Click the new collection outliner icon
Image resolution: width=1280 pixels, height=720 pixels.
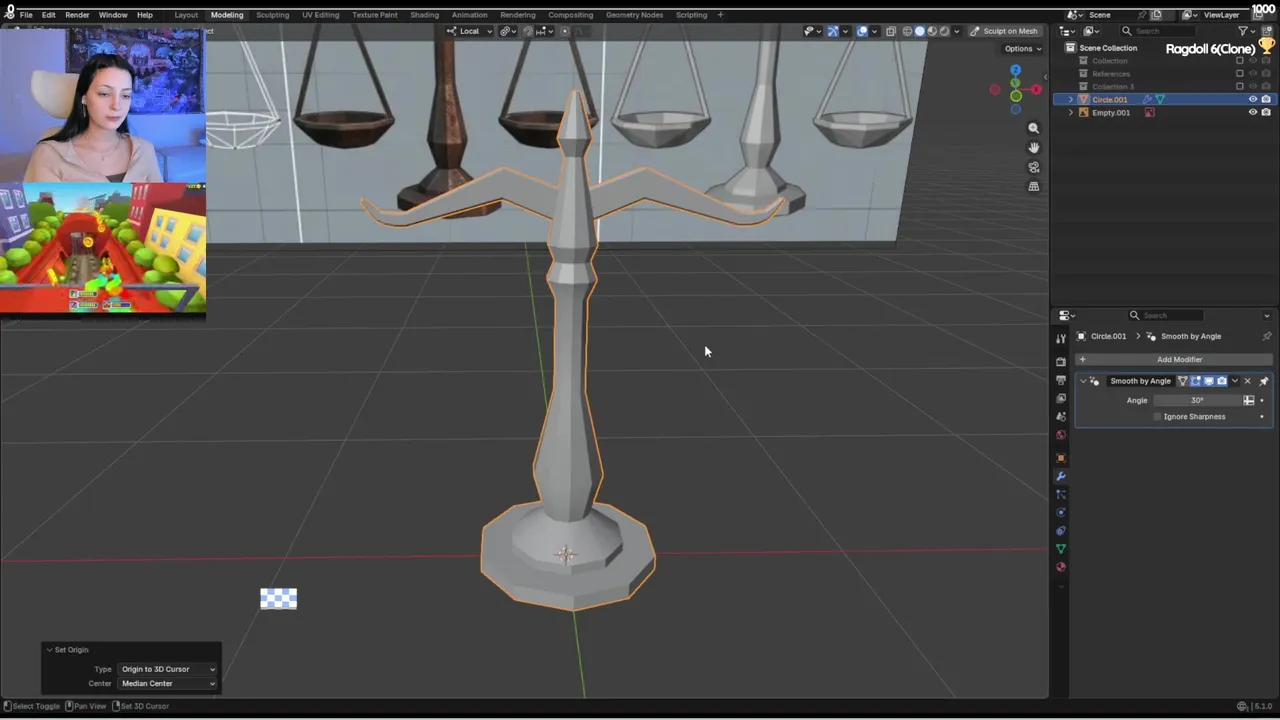click(x=1267, y=31)
